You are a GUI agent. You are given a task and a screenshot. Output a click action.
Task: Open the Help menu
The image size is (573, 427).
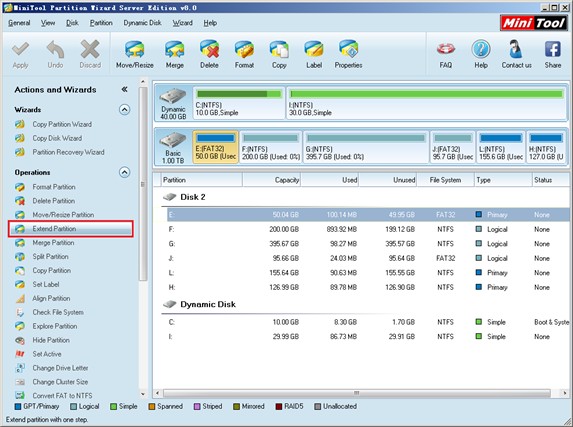[210, 23]
